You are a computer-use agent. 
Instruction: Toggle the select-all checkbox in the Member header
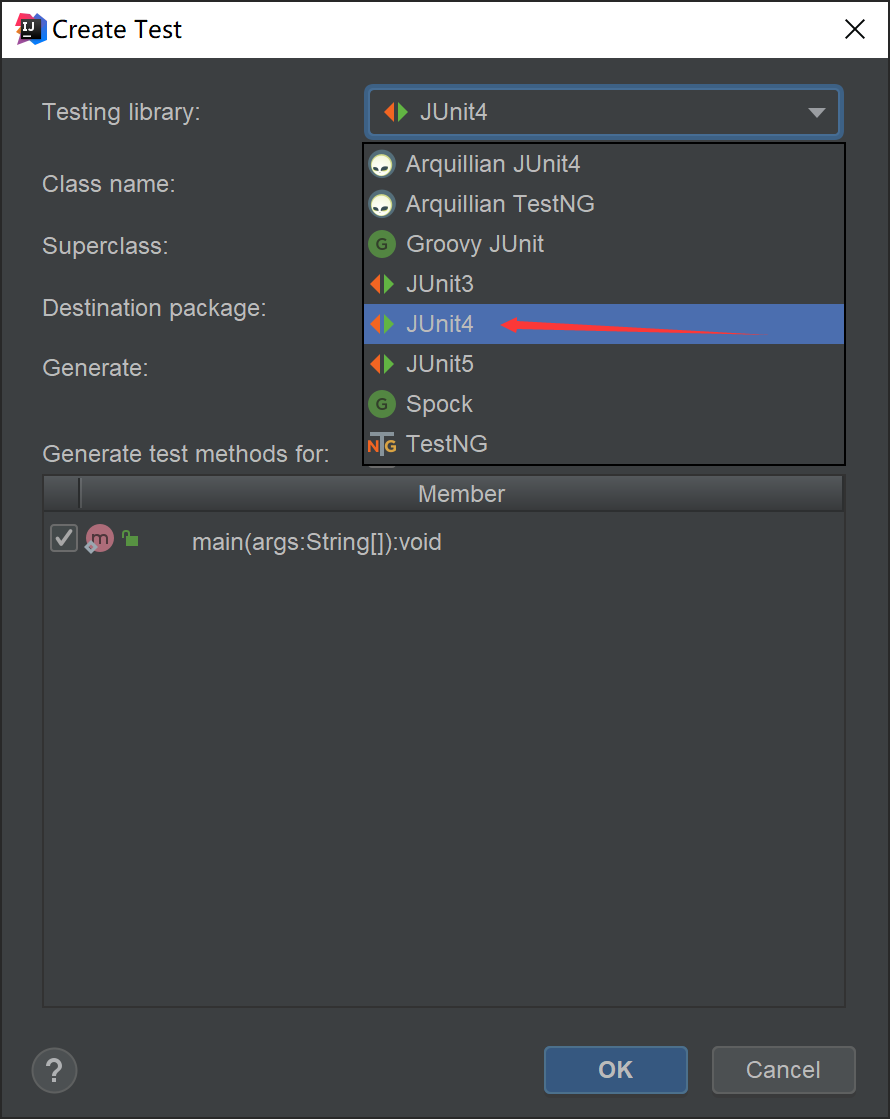coord(62,493)
